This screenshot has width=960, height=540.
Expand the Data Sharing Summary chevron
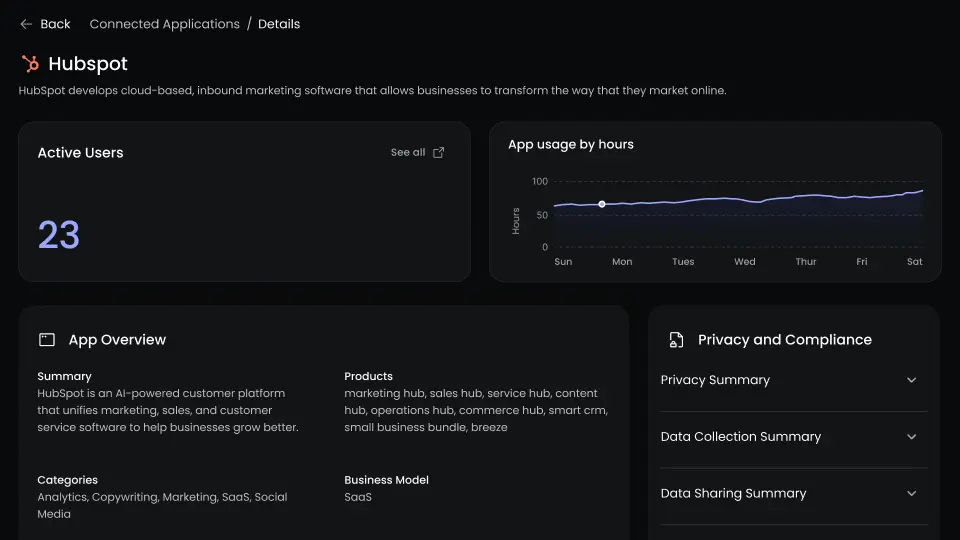pos(911,493)
